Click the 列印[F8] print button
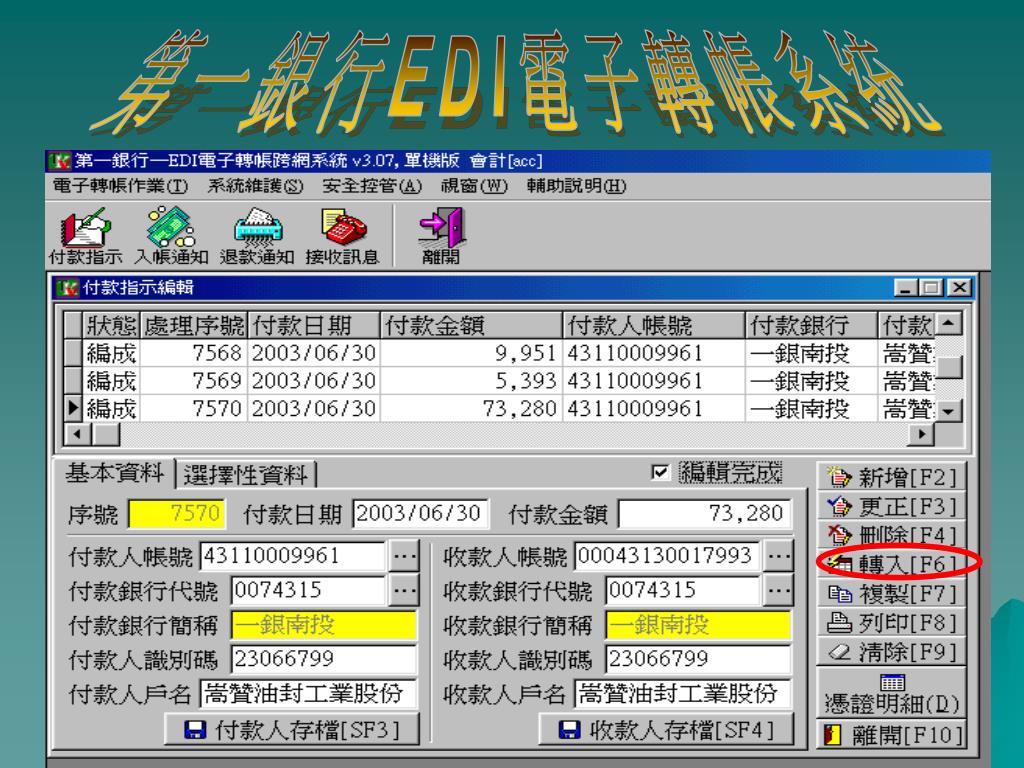Screen dimensions: 1024x768 click(891, 622)
